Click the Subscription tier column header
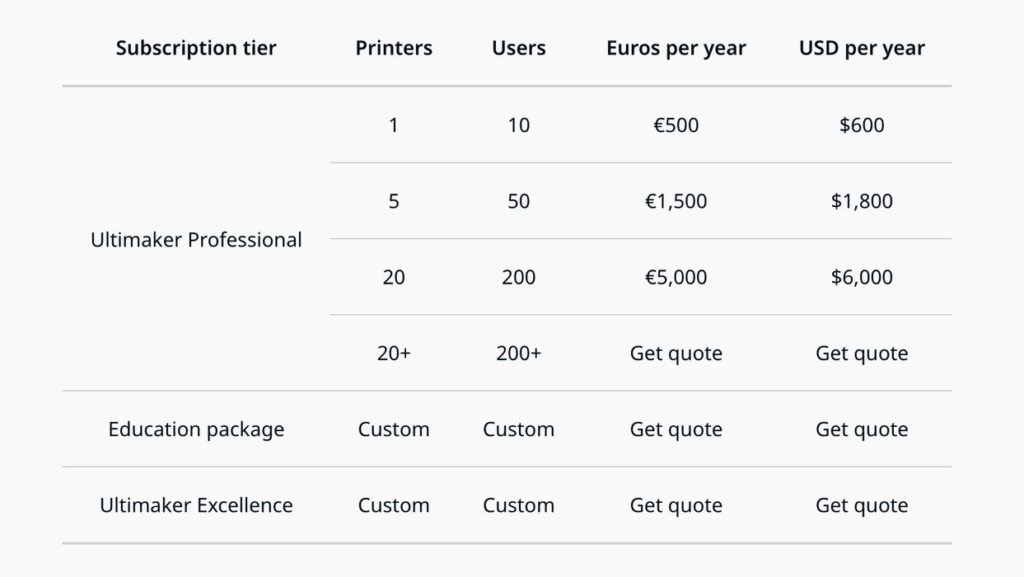The image size is (1024, 577). (196, 48)
